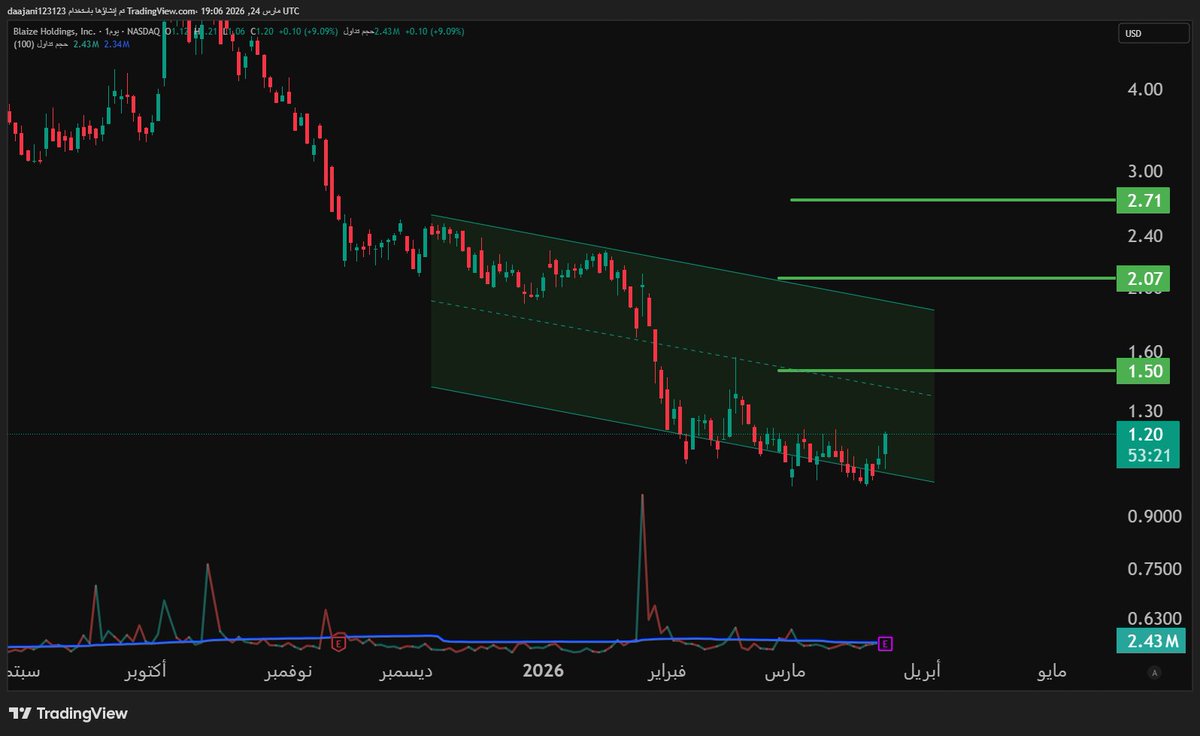Click the نوفمبر label on time axis
The width and height of the screenshot is (1200, 736).
coord(288,672)
